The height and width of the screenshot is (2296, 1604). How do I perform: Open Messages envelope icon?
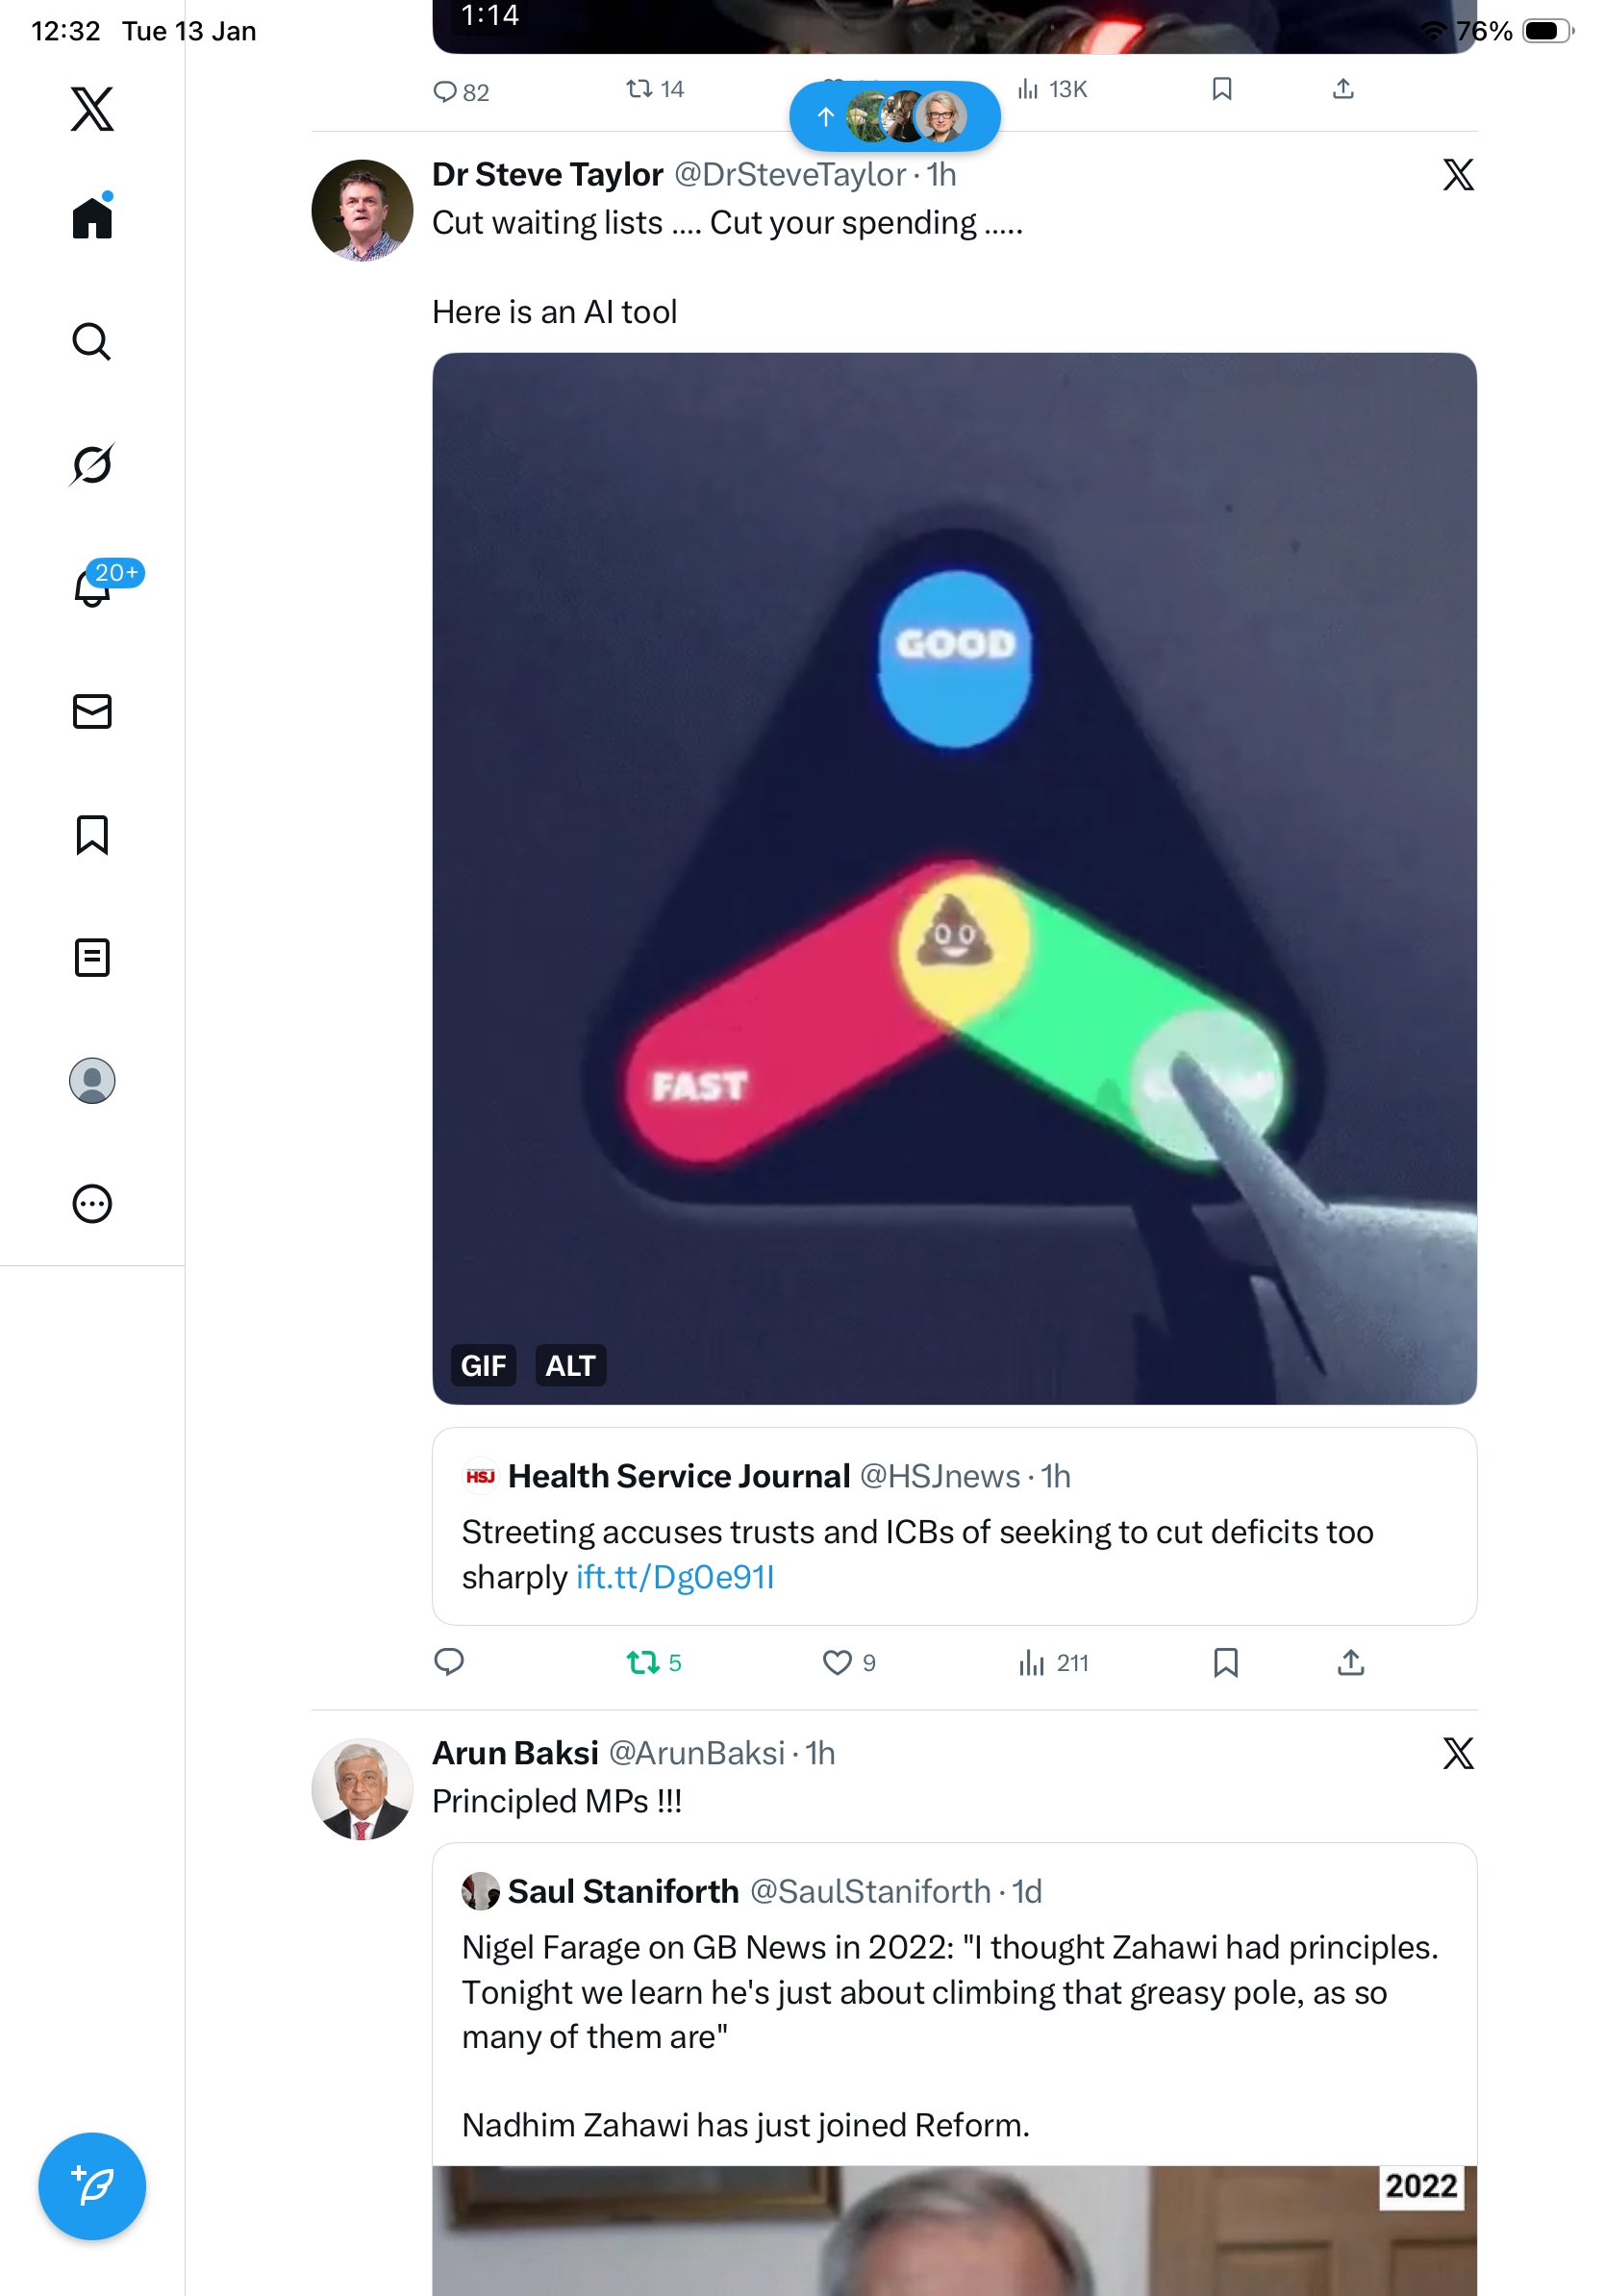click(x=92, y=711)
